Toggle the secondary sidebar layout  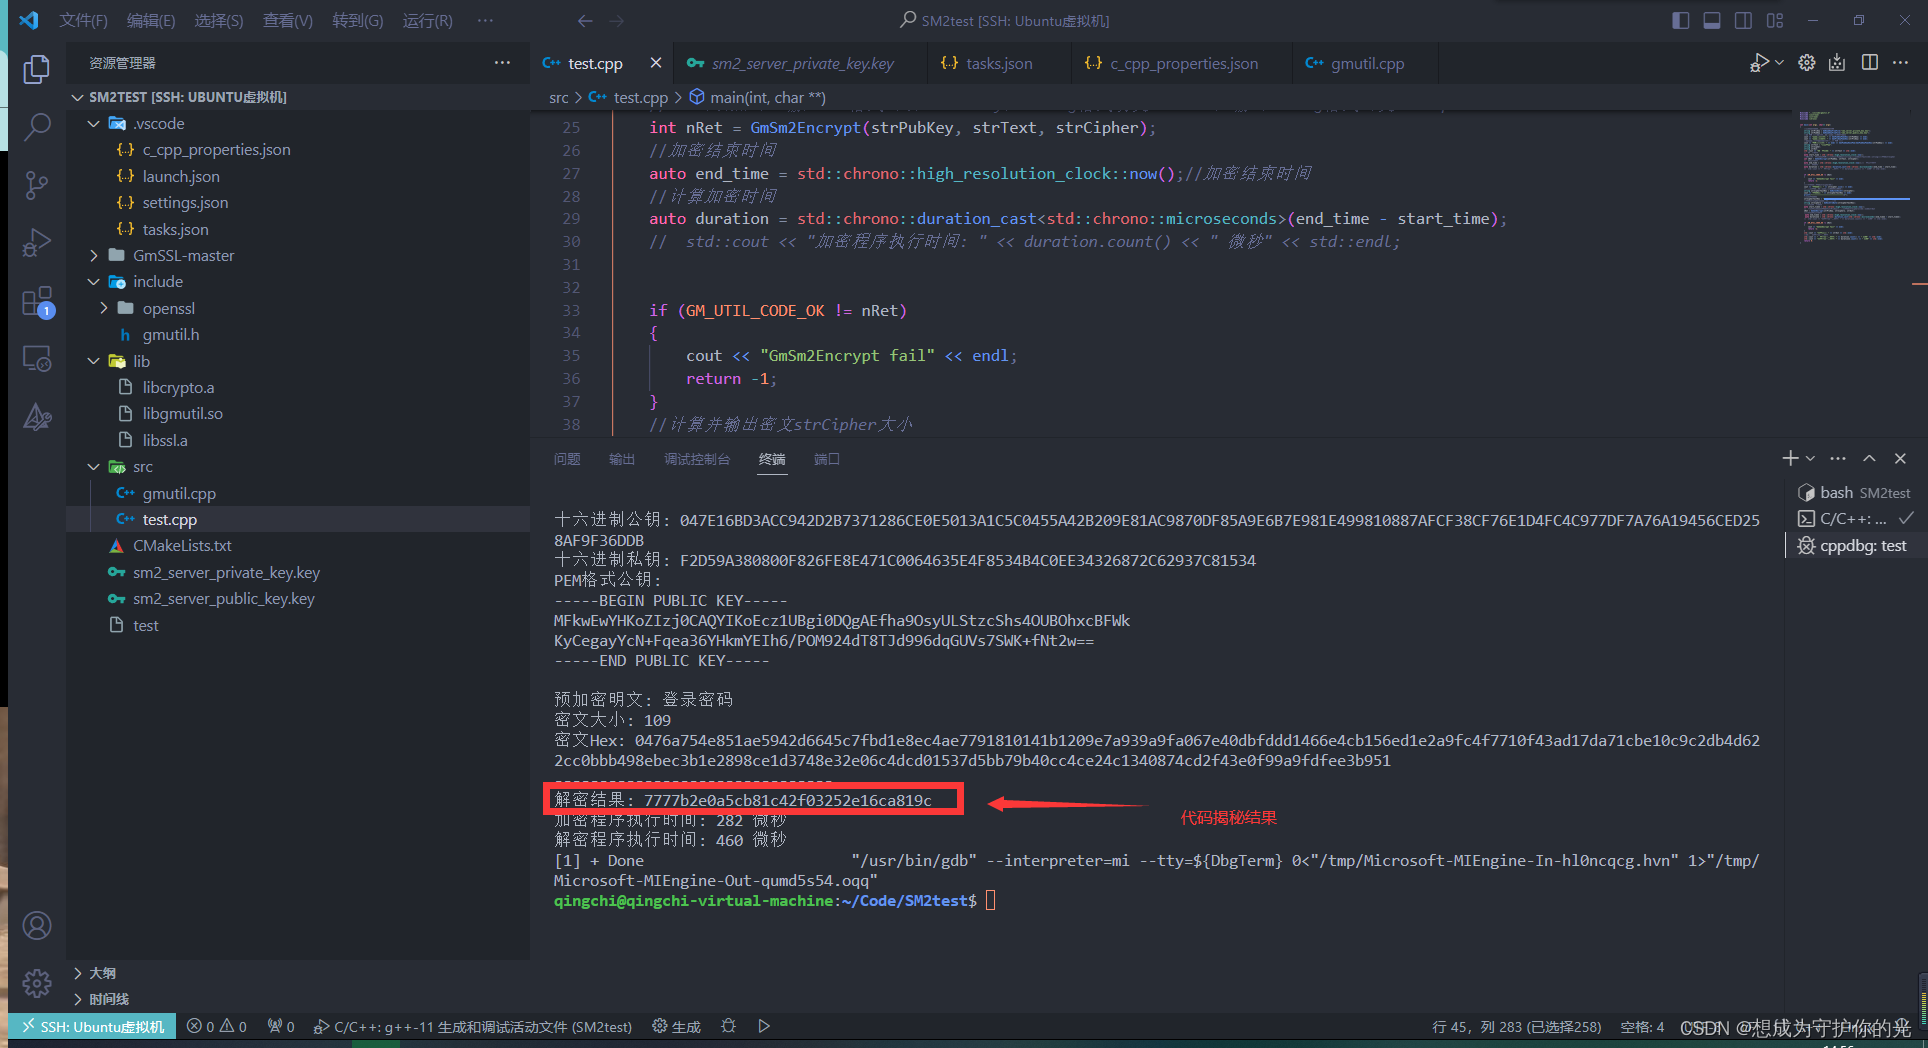tap(1743, 21)
